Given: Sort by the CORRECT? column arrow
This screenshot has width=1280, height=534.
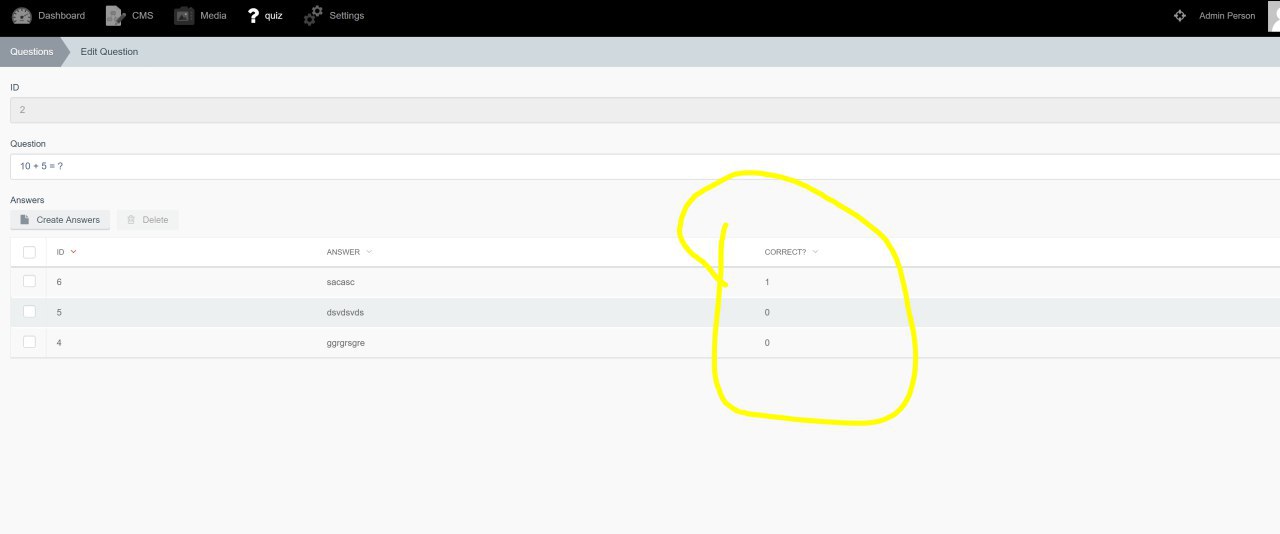Looking at the screenshot, I should (815, 252).
